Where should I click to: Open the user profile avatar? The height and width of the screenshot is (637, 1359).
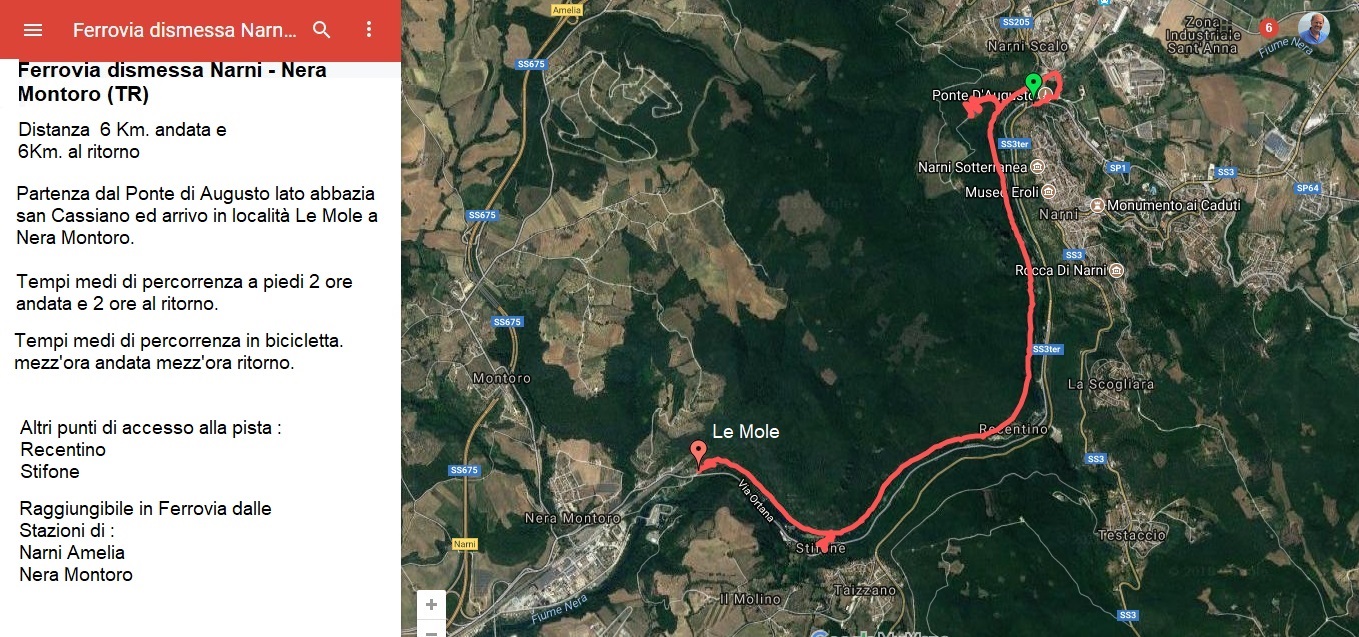tap(1314, 28)
